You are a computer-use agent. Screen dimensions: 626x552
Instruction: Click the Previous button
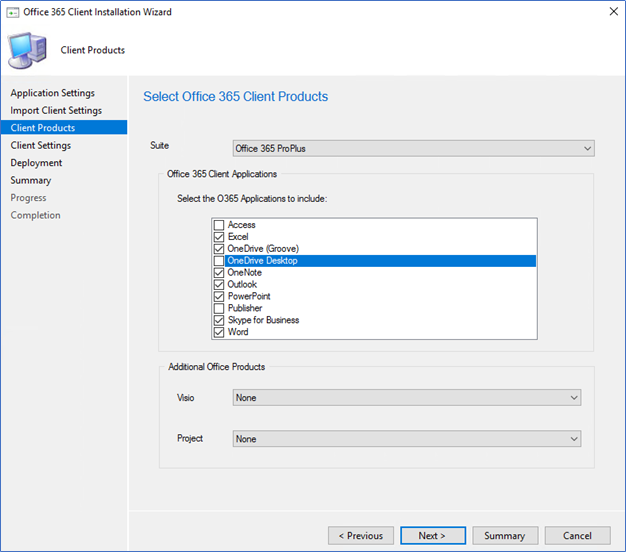point(361,536)
